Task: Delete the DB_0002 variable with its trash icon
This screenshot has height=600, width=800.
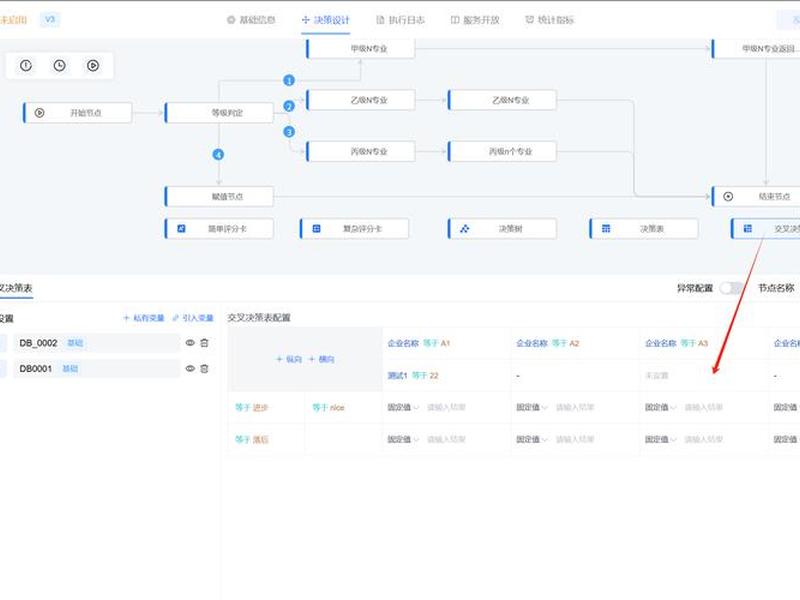Action: (205, 343)
